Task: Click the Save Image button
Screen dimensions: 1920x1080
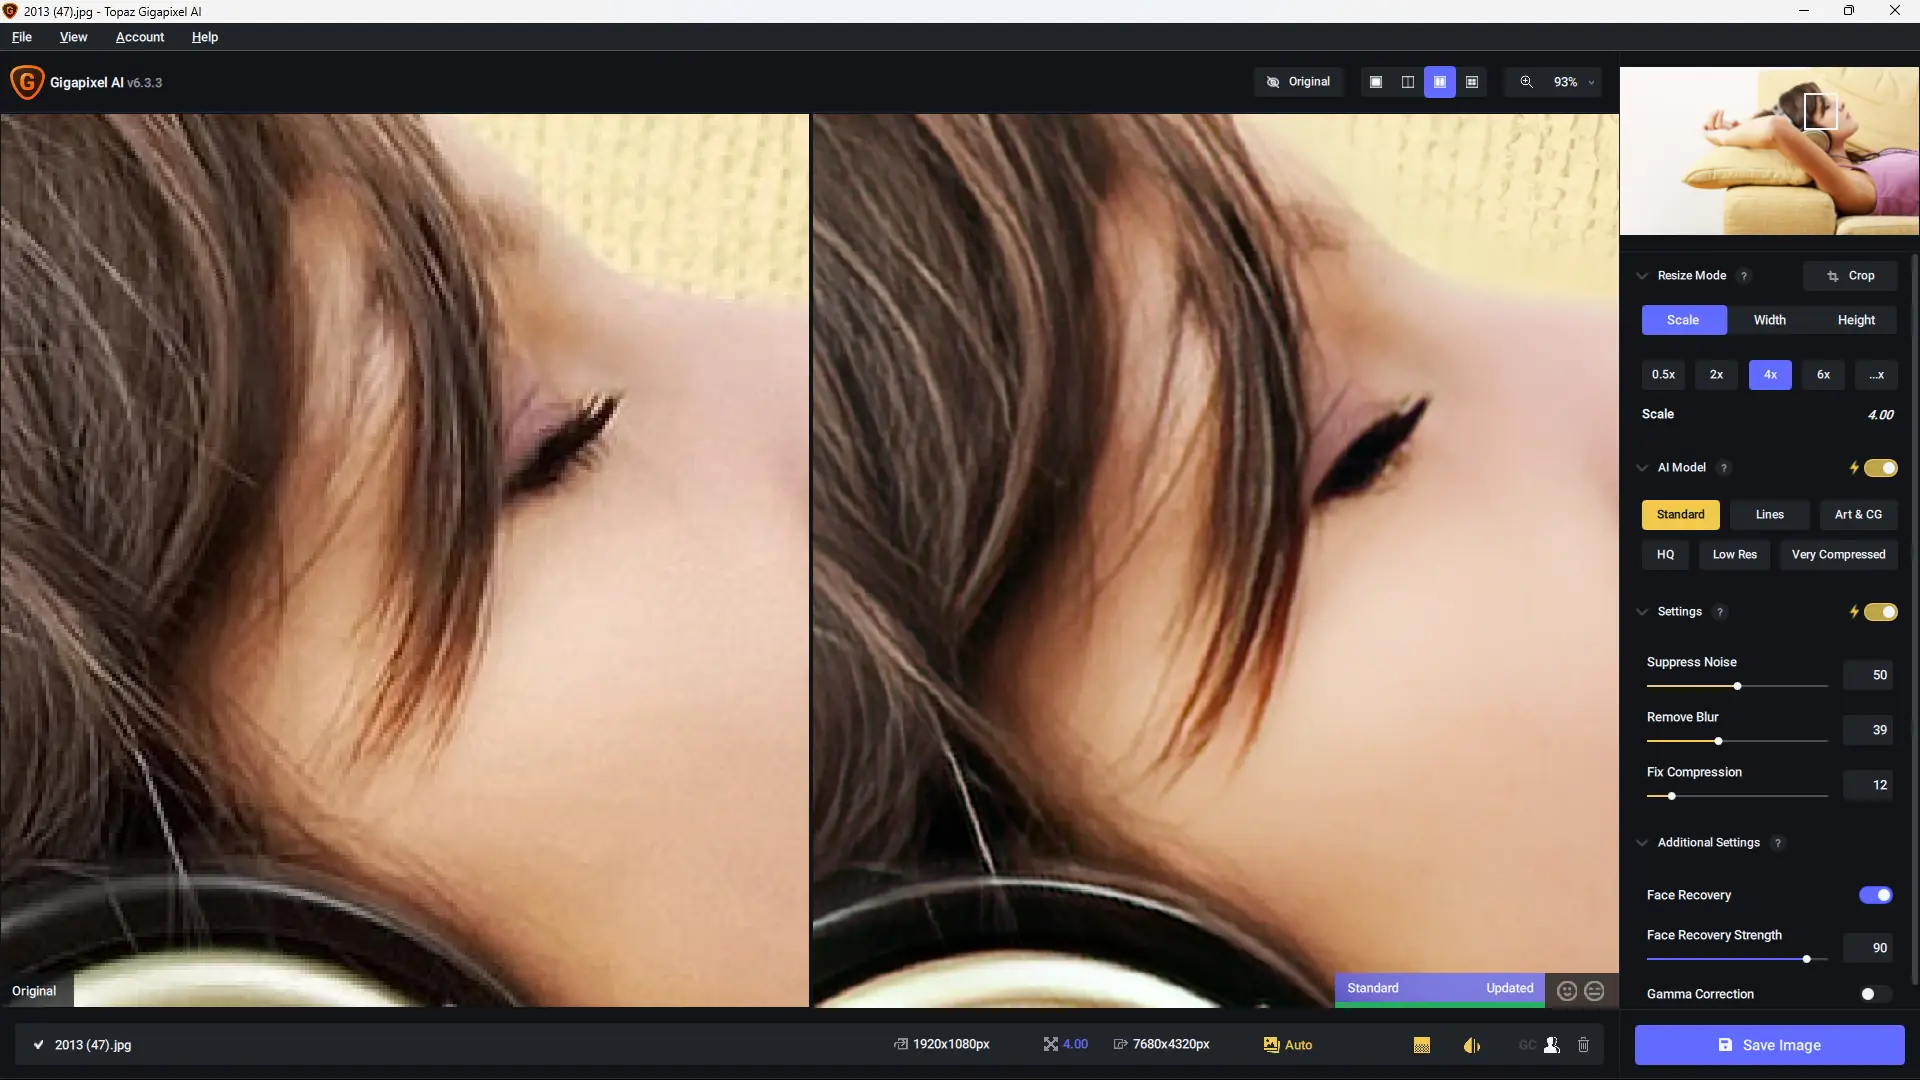Action: coord(1769,1045)
